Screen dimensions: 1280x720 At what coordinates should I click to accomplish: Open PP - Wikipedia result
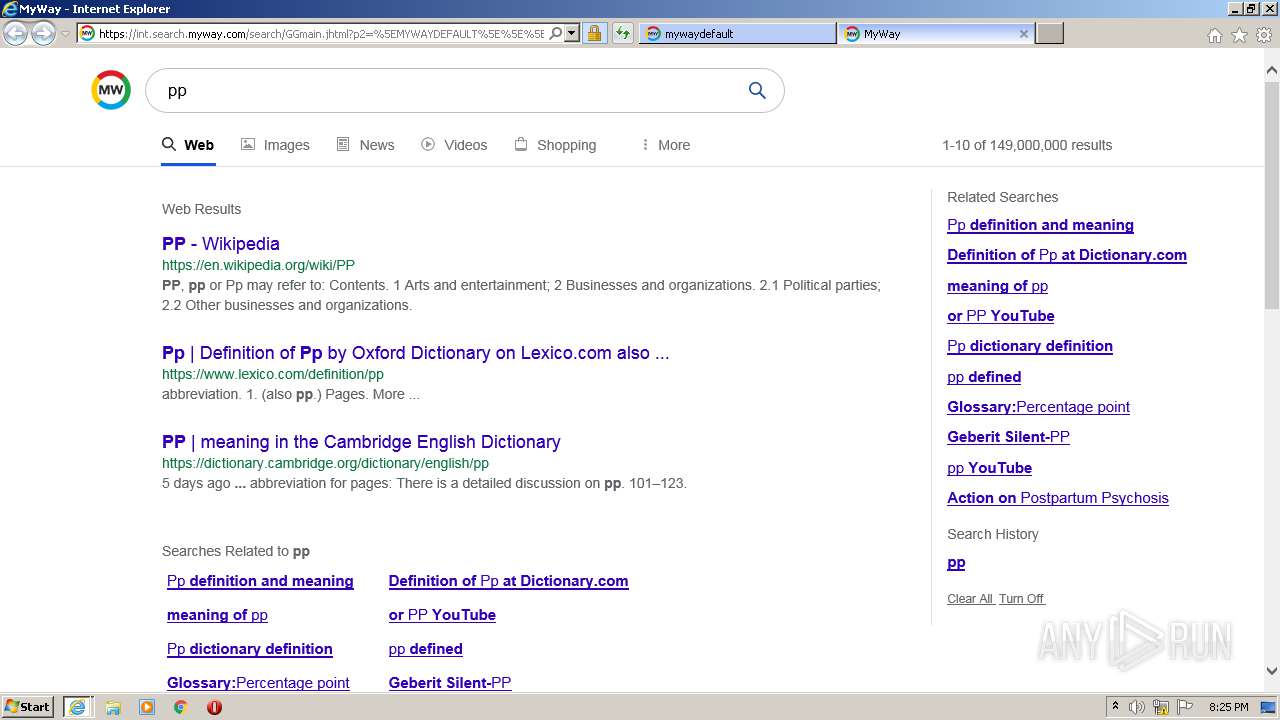click(x=221, y=243)
